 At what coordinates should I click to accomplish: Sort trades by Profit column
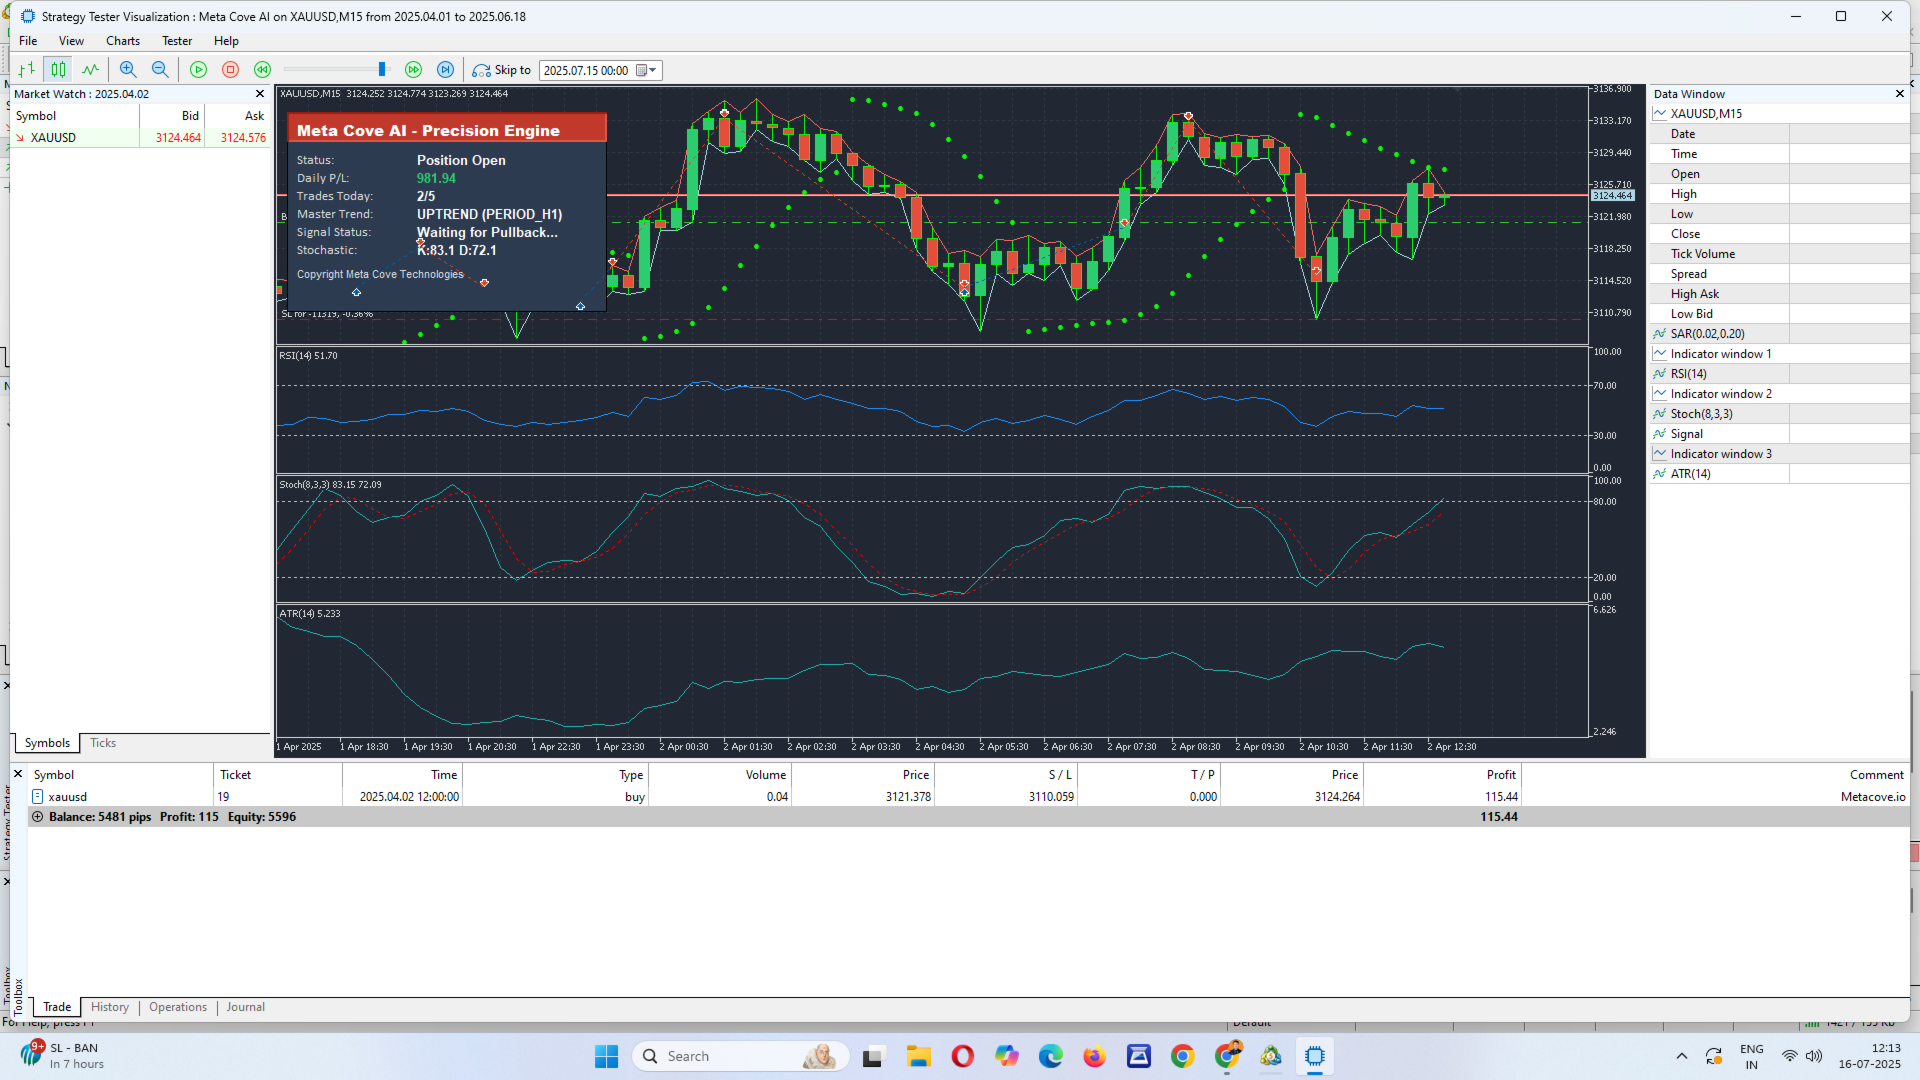click(1441, 775)
